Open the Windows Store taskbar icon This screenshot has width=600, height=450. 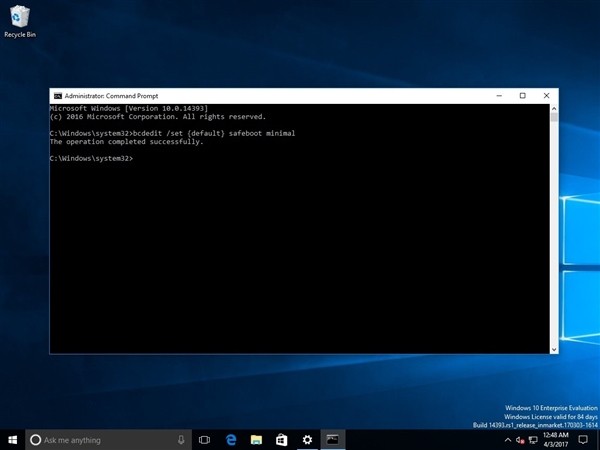(x=282, y=440)
